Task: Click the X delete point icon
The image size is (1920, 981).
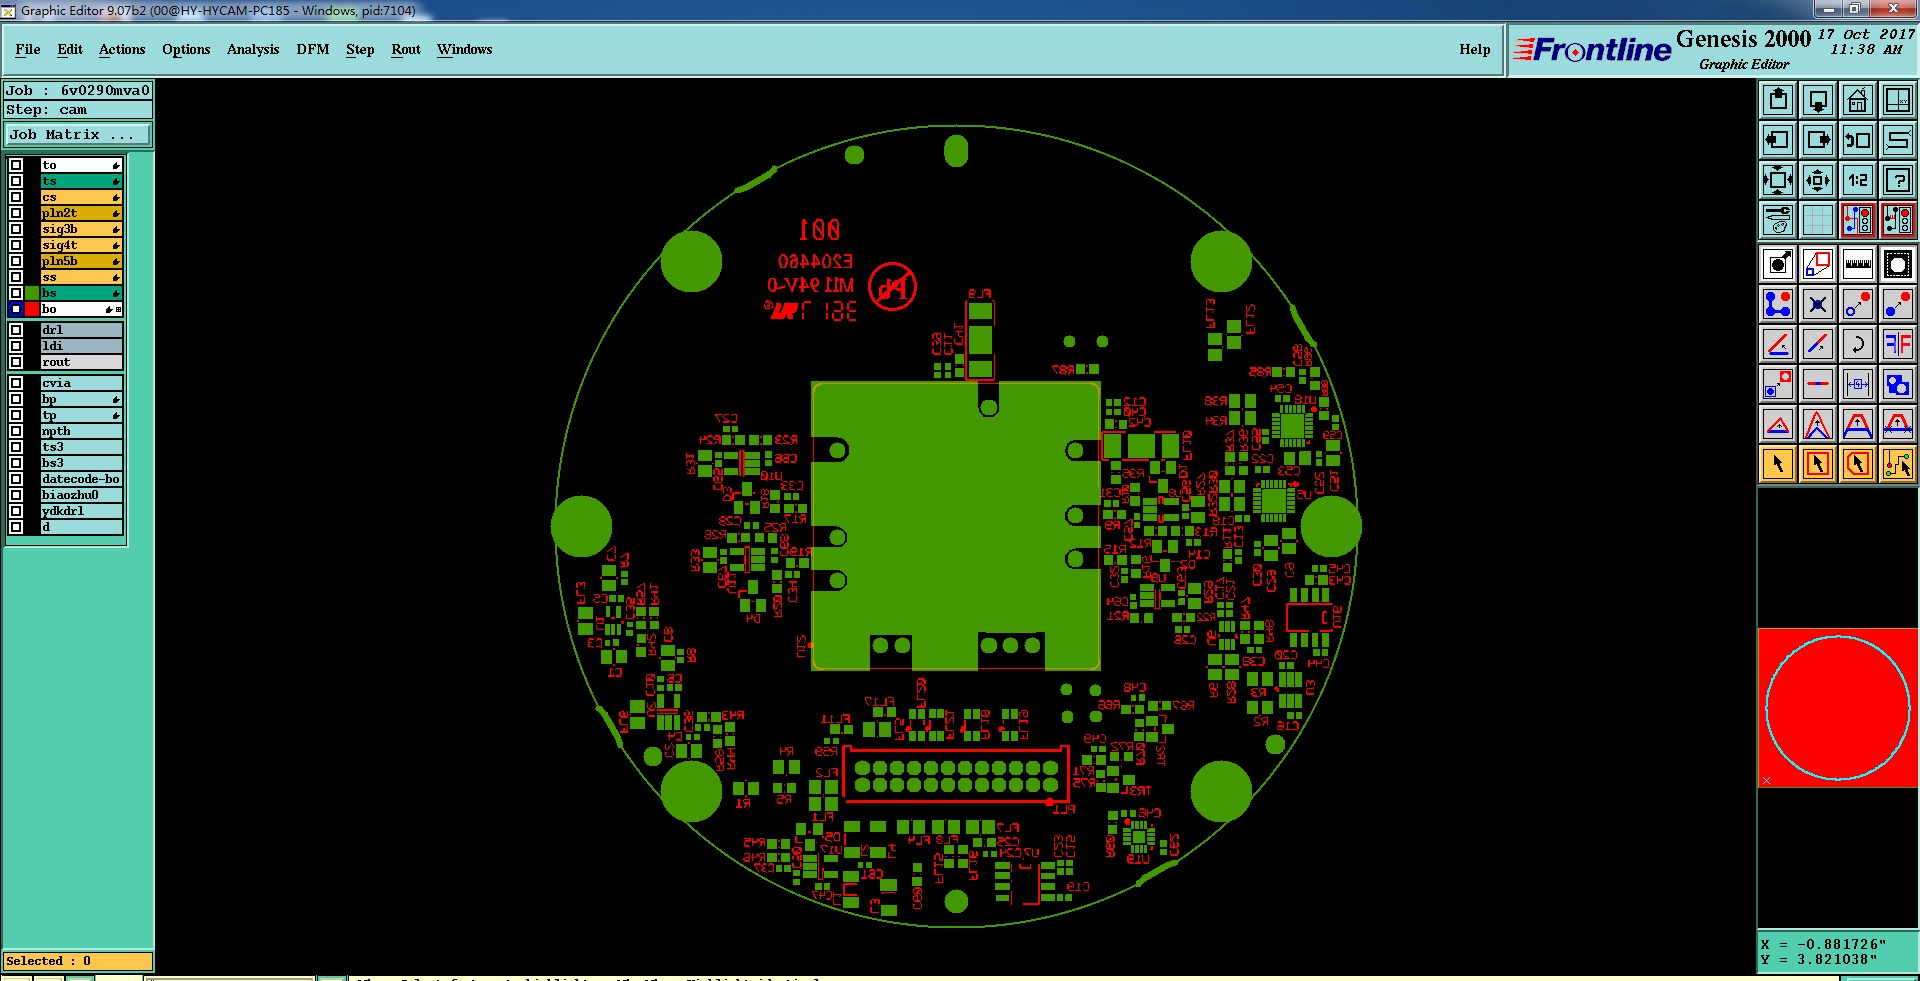Action: (x=1818, y=304)
